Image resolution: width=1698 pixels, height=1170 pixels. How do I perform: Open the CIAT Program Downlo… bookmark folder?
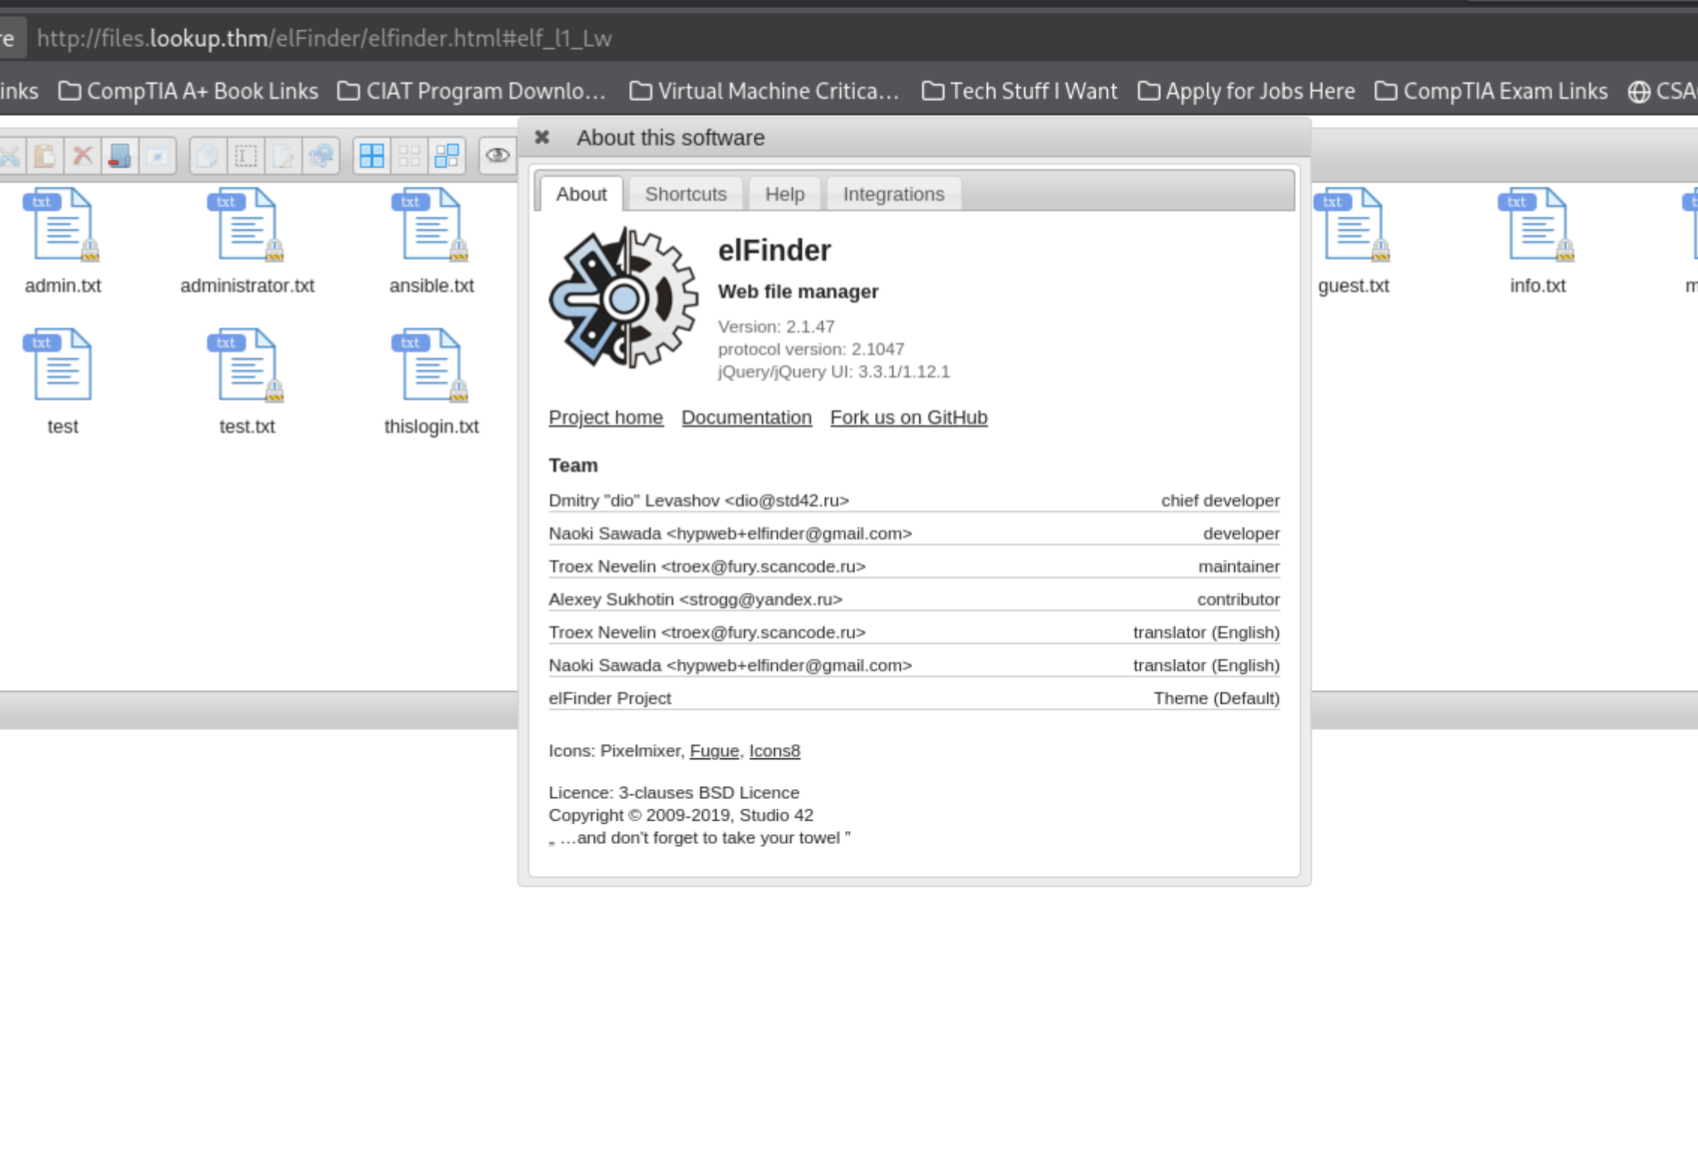point(472,91)
